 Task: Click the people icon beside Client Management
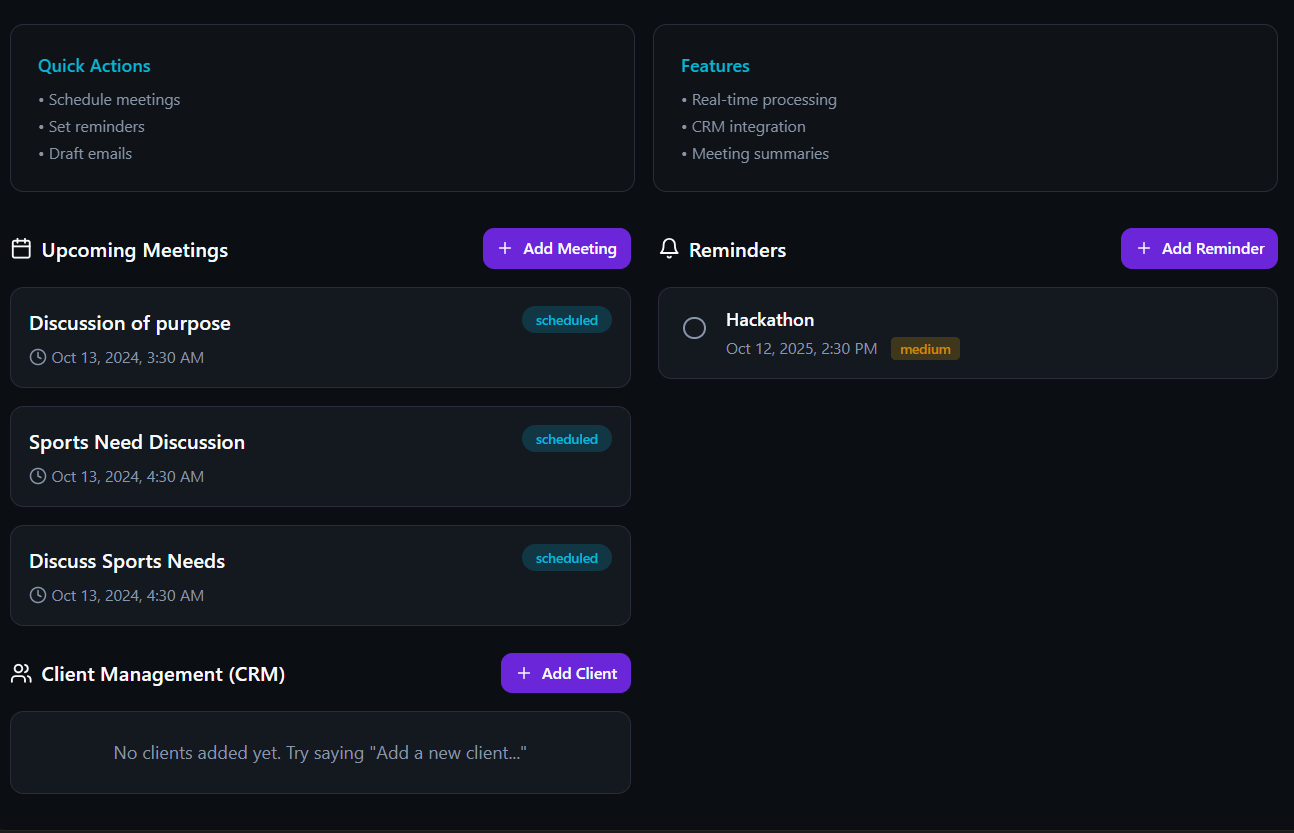coord(21,674)
